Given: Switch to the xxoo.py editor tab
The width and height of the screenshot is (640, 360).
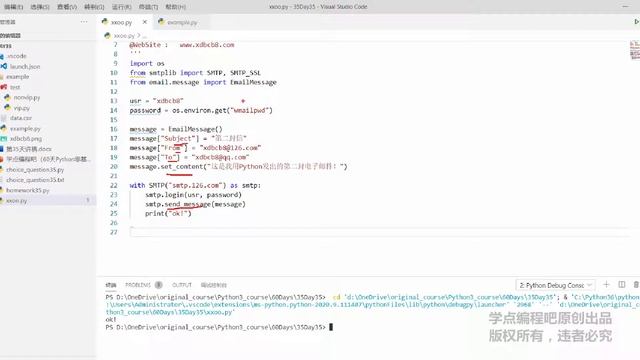Looking at the screenshot, I should [121, 22].
